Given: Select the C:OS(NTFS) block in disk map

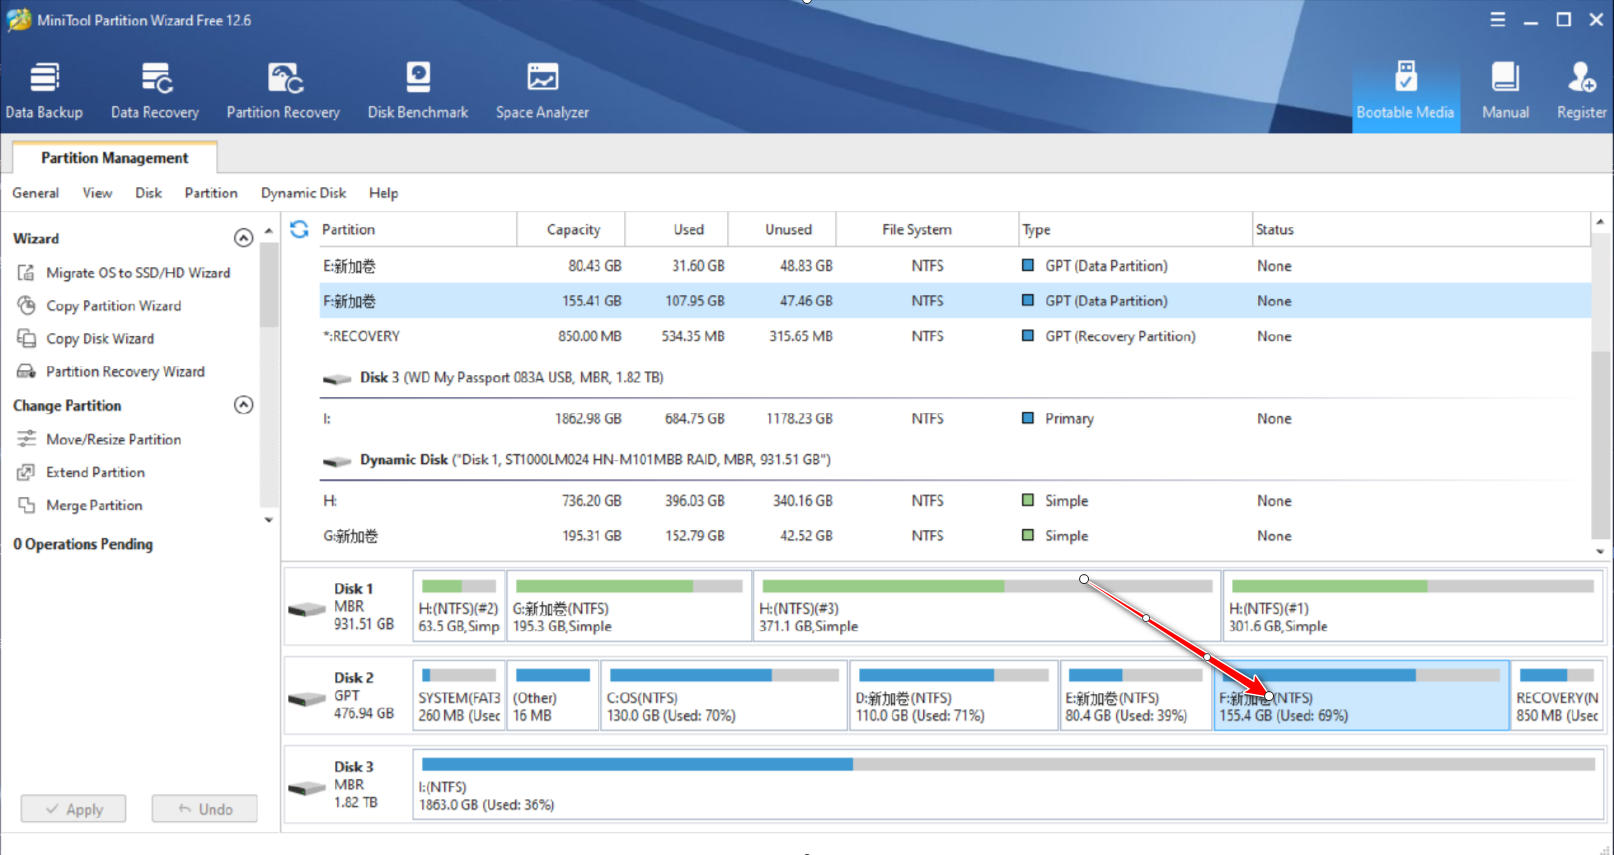Looking at the screenshot, I should [x=724, y=695].
